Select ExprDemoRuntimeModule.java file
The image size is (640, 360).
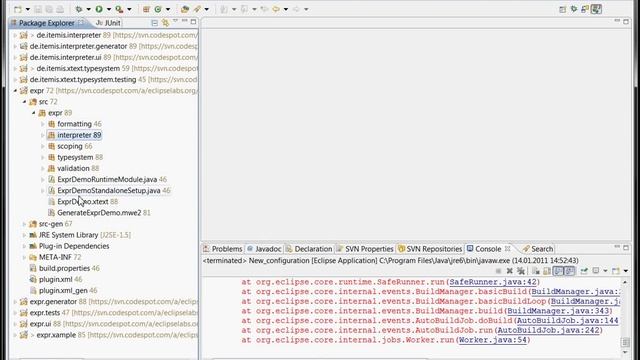(108, 179)
